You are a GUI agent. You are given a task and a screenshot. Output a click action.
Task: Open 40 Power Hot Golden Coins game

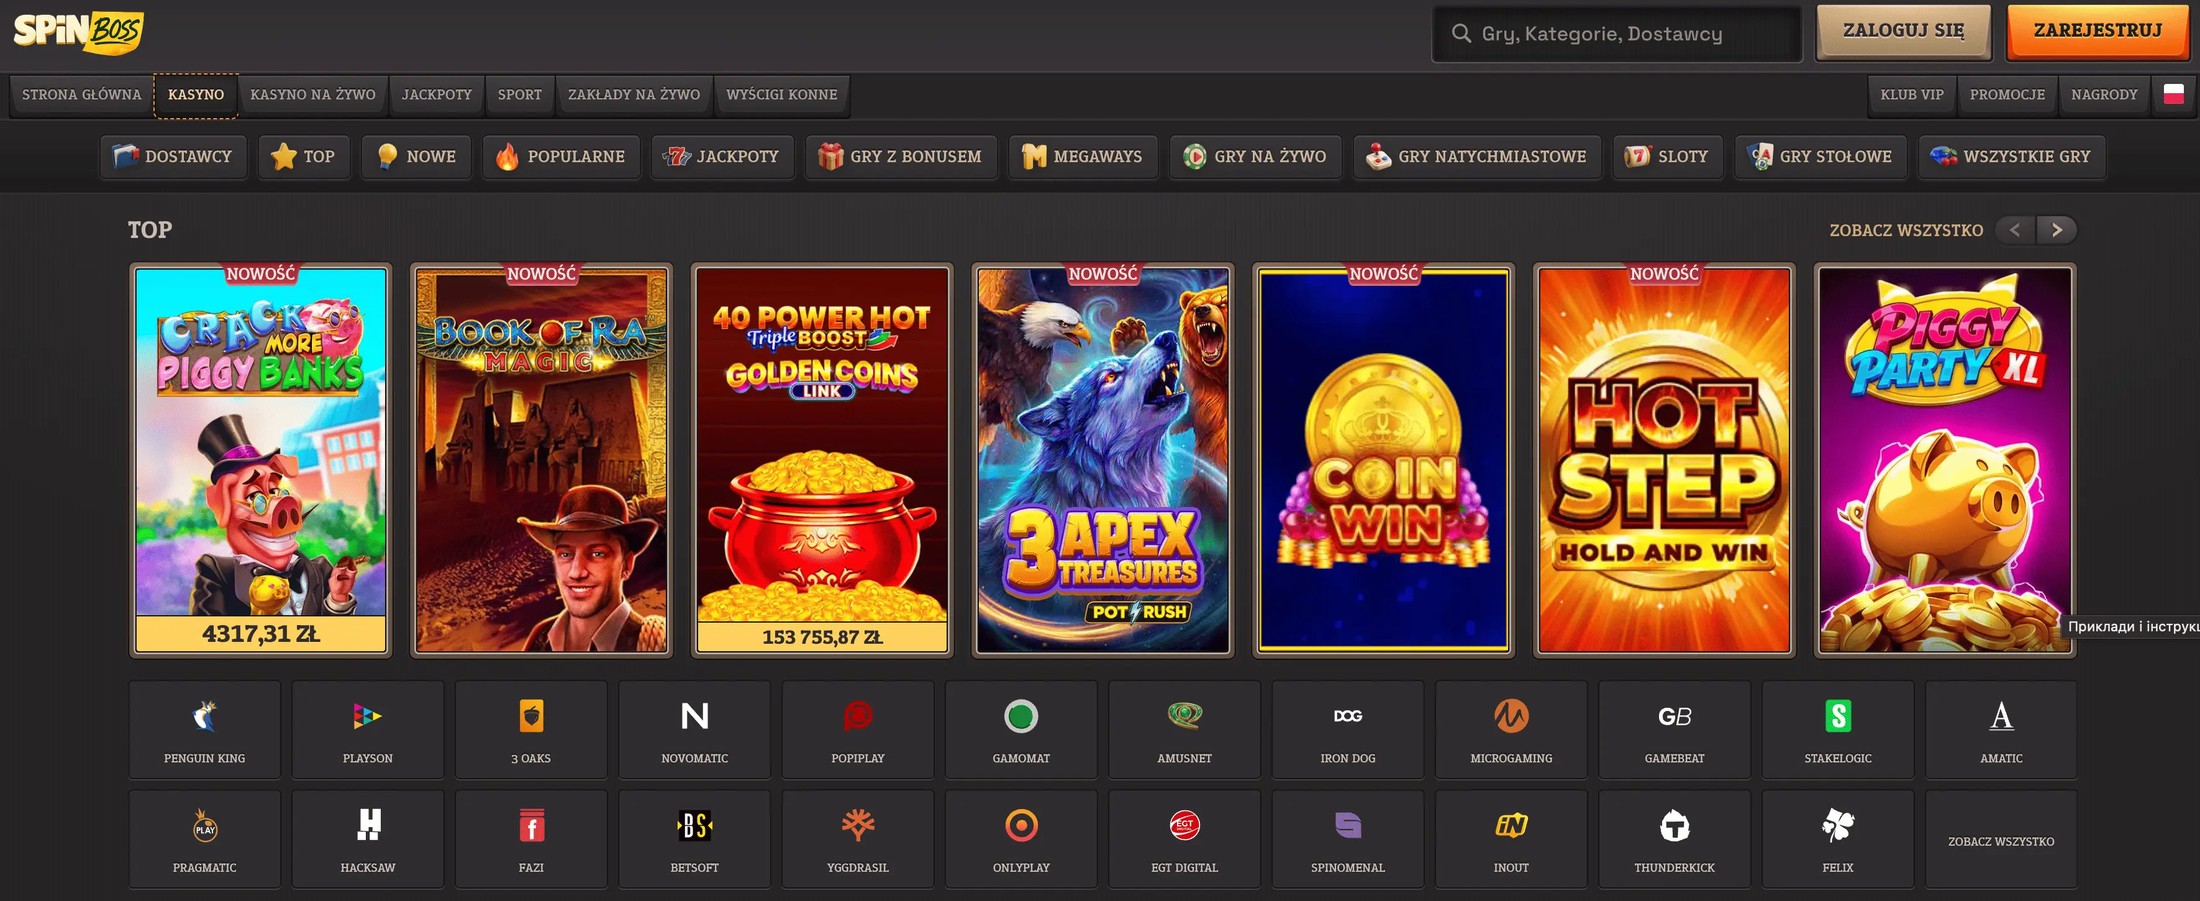pos(822,460)
